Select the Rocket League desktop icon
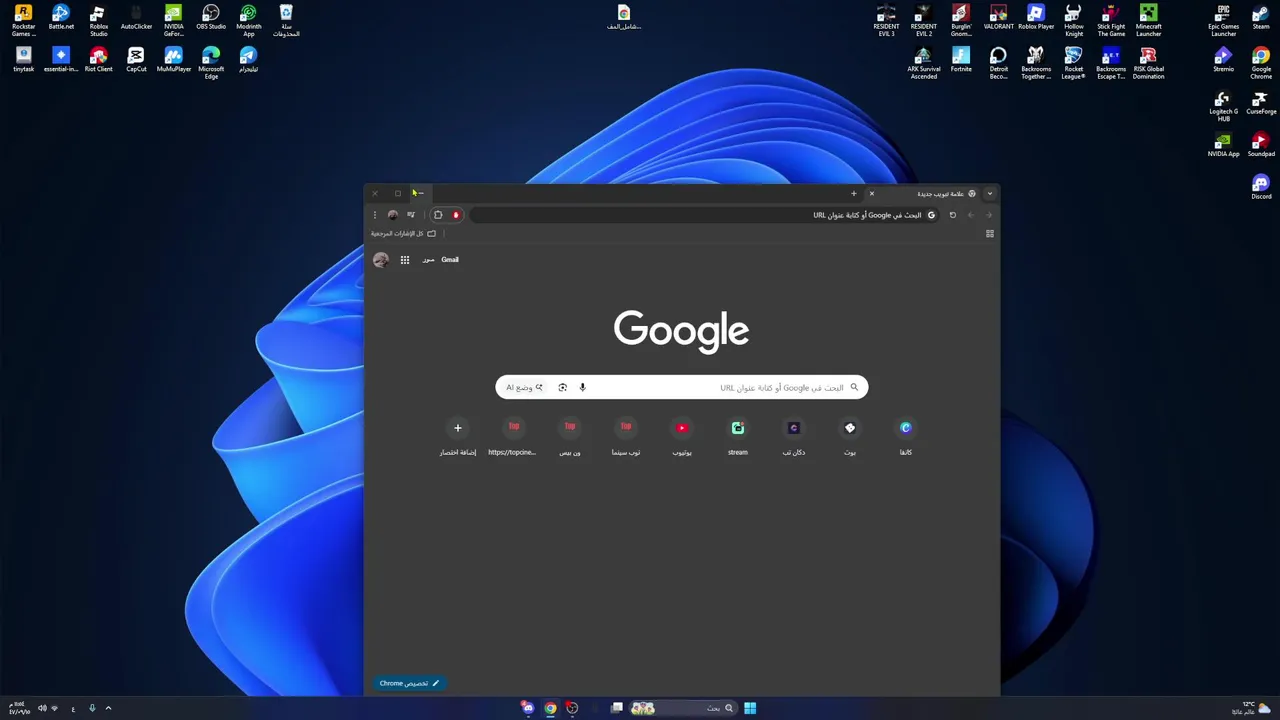The image size is (1280, 720). click(x=1073, y=62)
